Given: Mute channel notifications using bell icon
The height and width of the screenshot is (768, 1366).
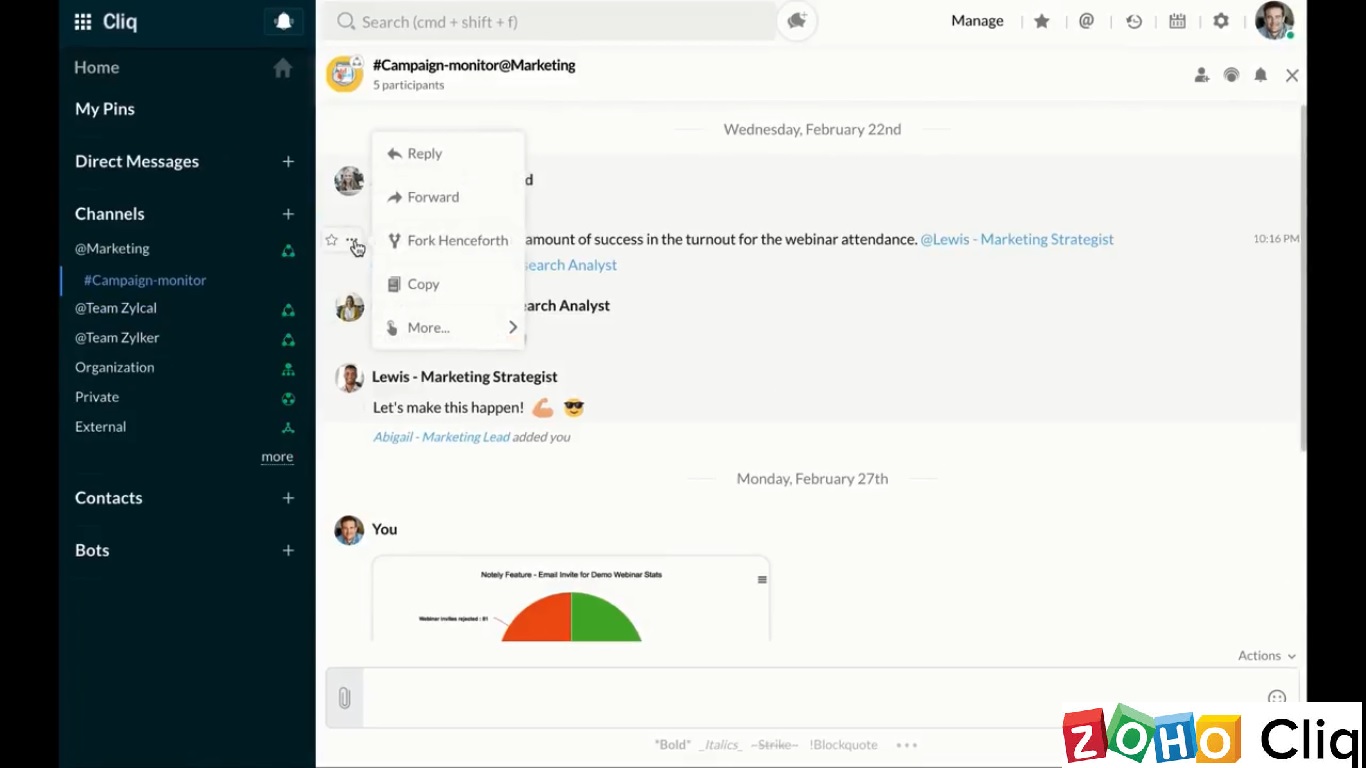Looking at the screenshot, I should coord(1260,75).
